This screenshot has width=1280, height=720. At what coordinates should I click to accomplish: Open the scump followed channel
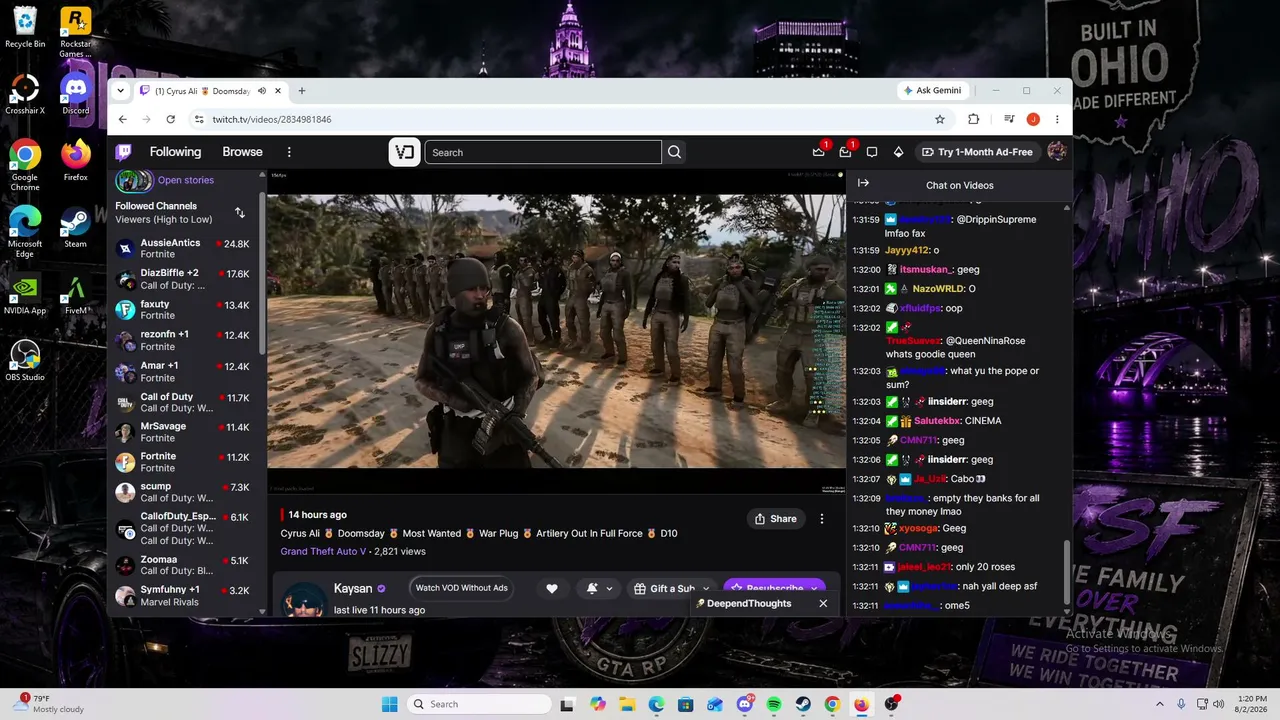coord(185,492)
